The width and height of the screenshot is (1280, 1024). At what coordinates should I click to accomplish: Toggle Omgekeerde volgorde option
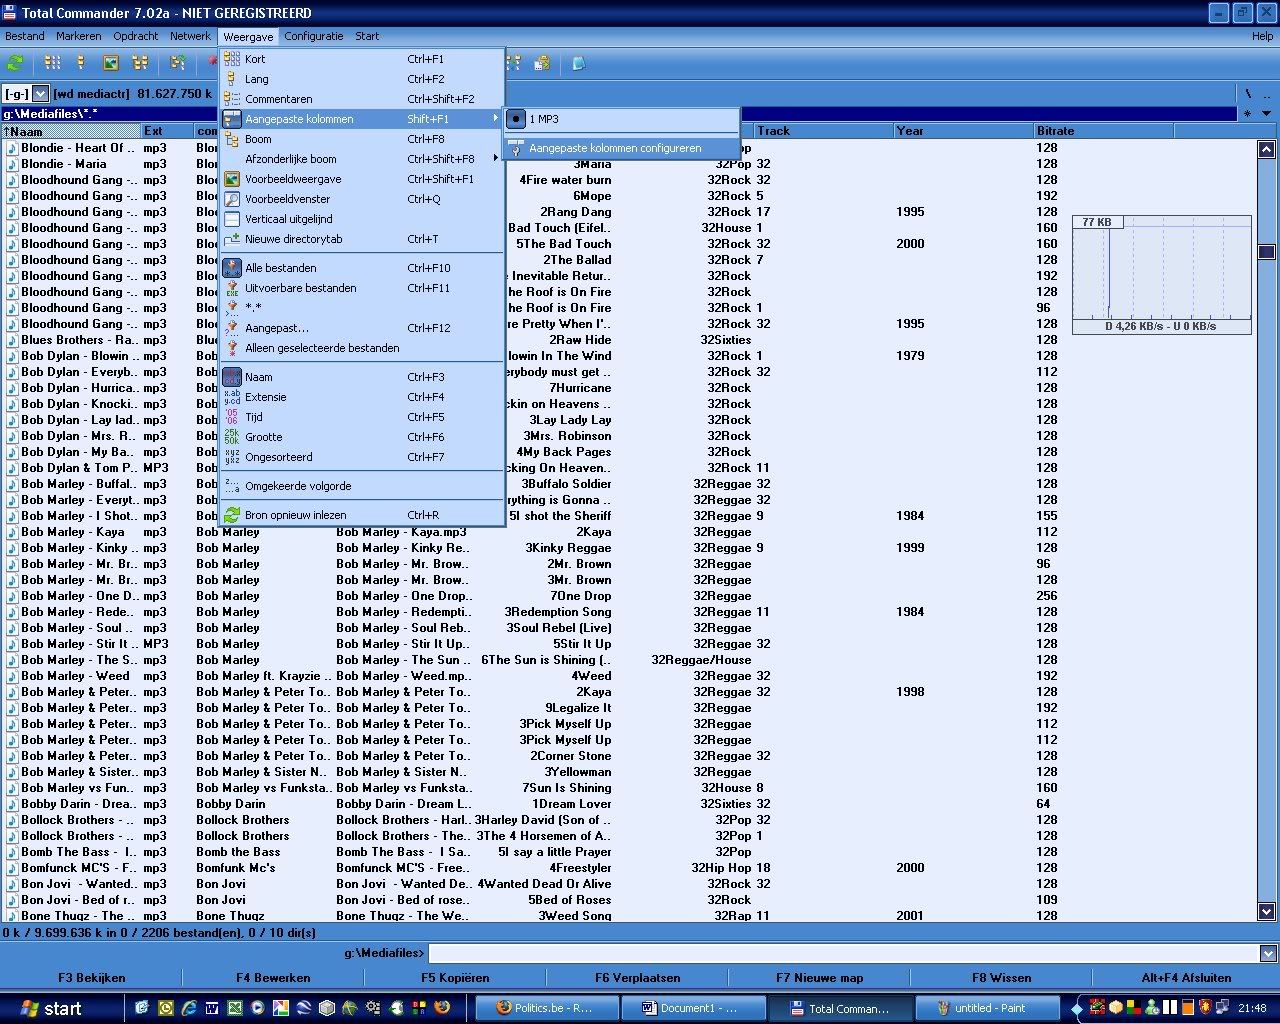[362, 486]
